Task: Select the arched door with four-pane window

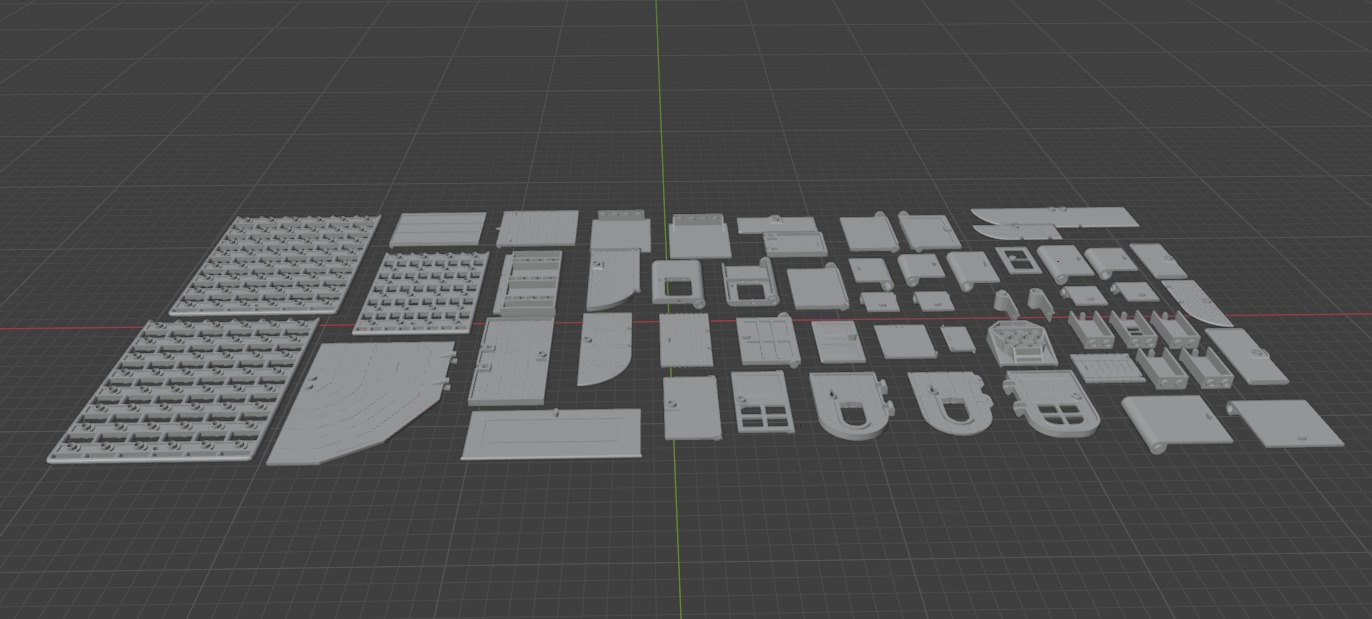Action: [1051, 402]
